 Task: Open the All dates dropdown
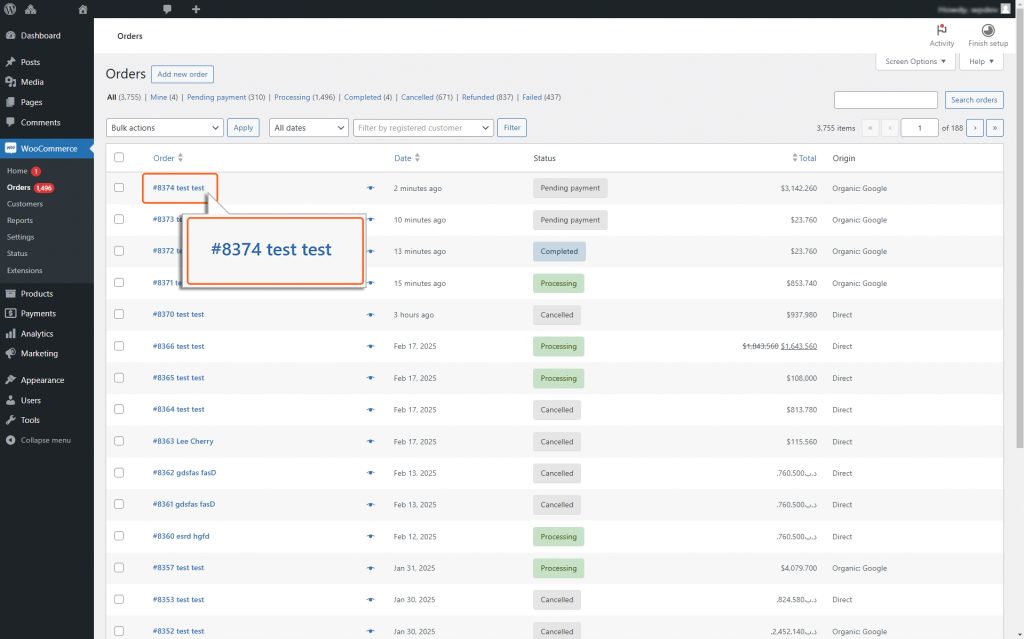tap(309, 128)
